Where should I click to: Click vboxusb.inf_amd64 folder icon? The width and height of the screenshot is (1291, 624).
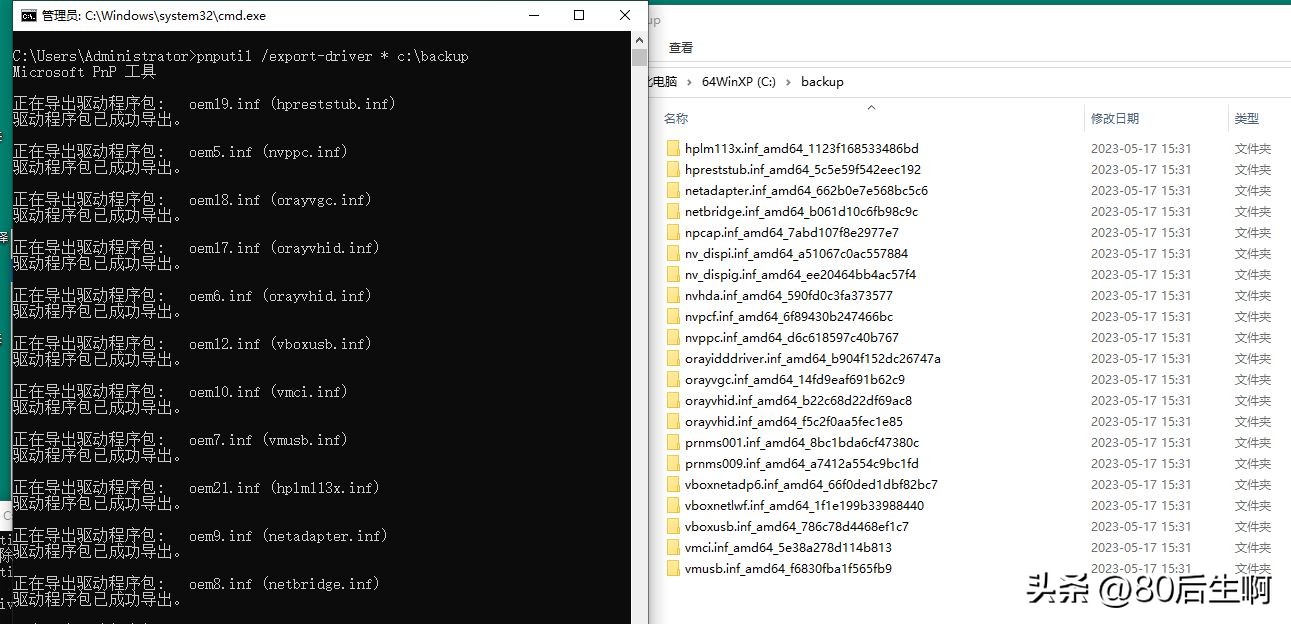(x=673, y=527)
